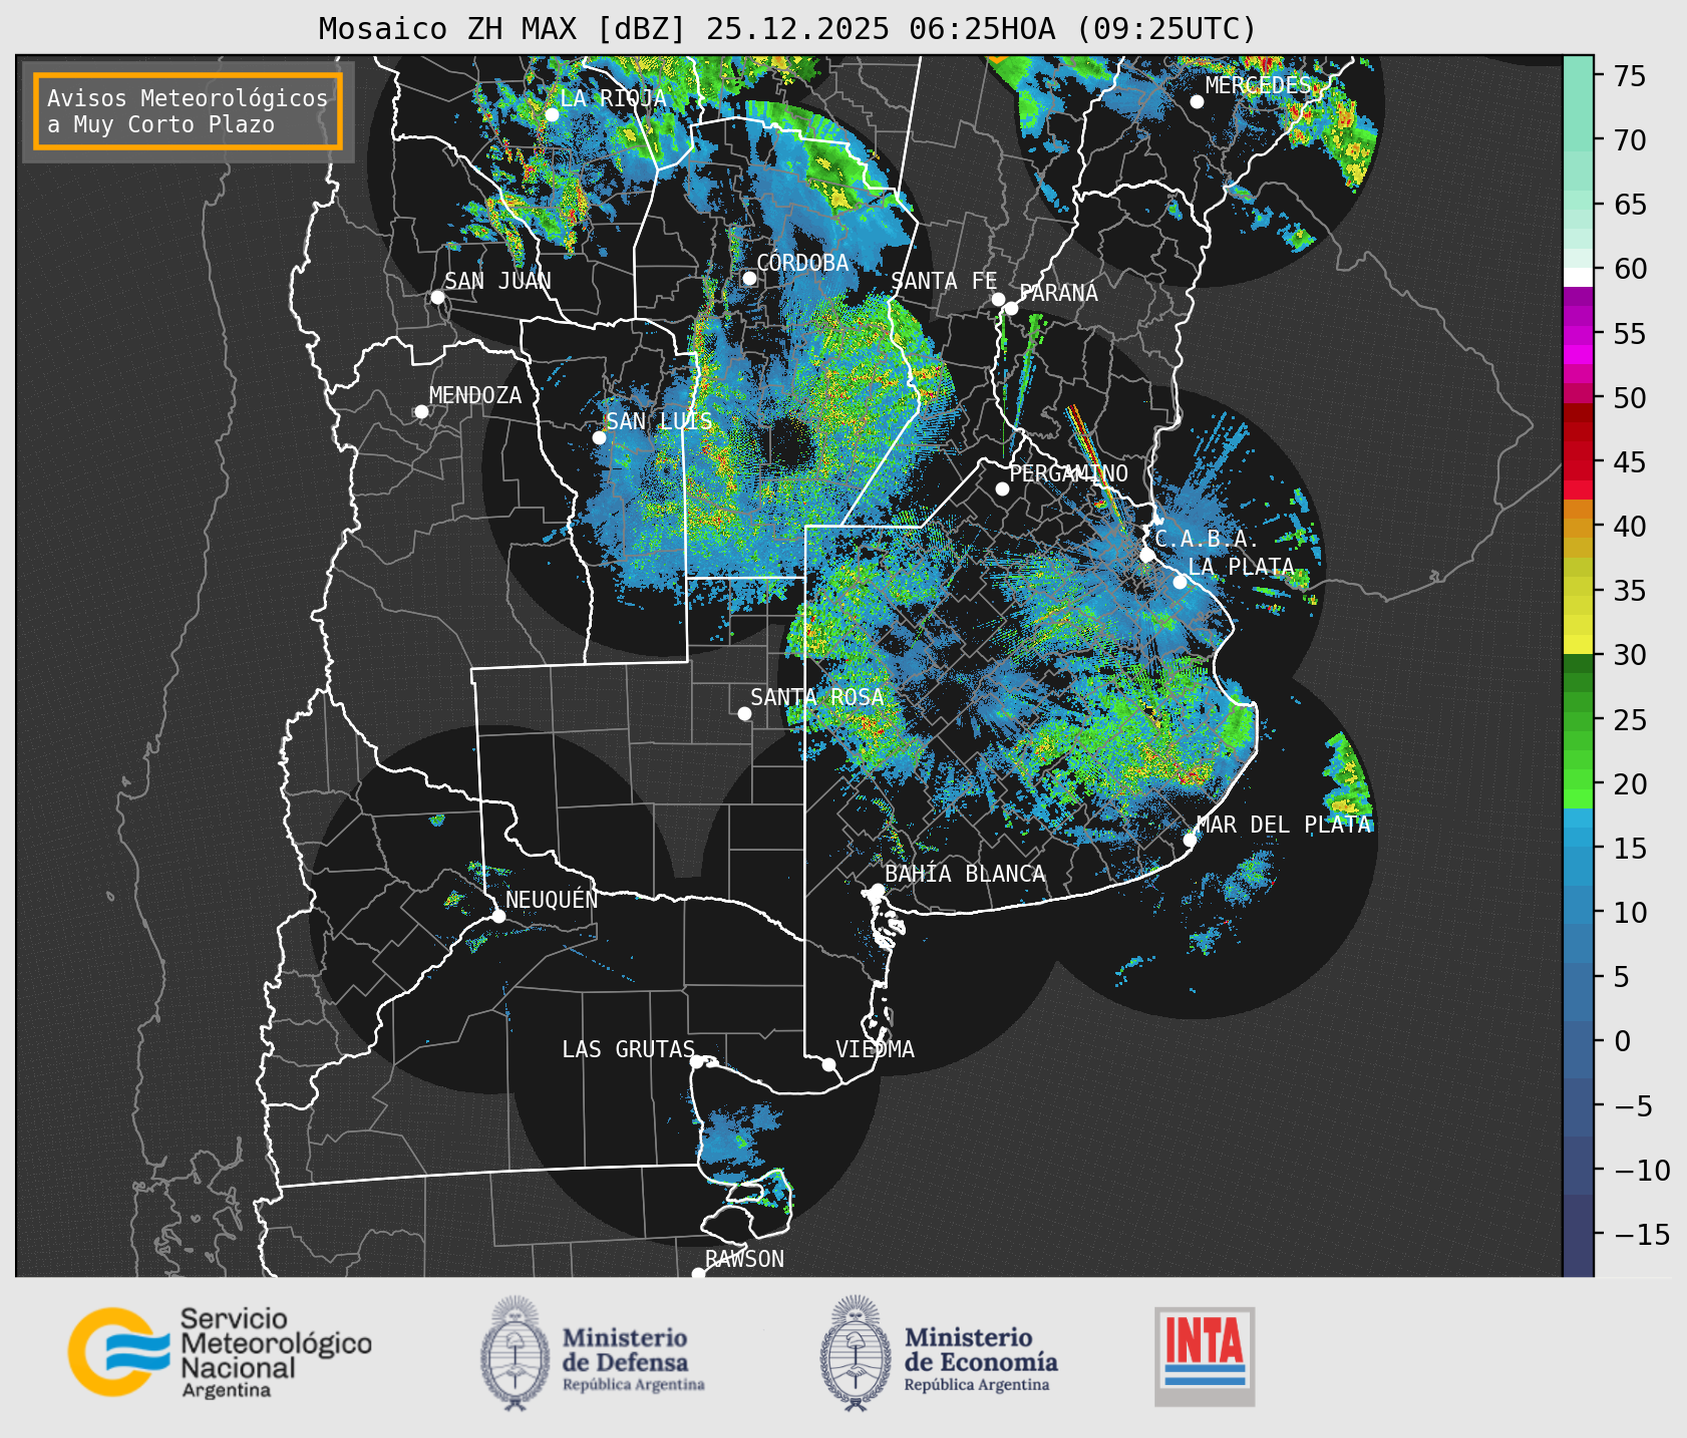
Task: Click the green 25 dBZ color band
Action: coord(1578,720)
